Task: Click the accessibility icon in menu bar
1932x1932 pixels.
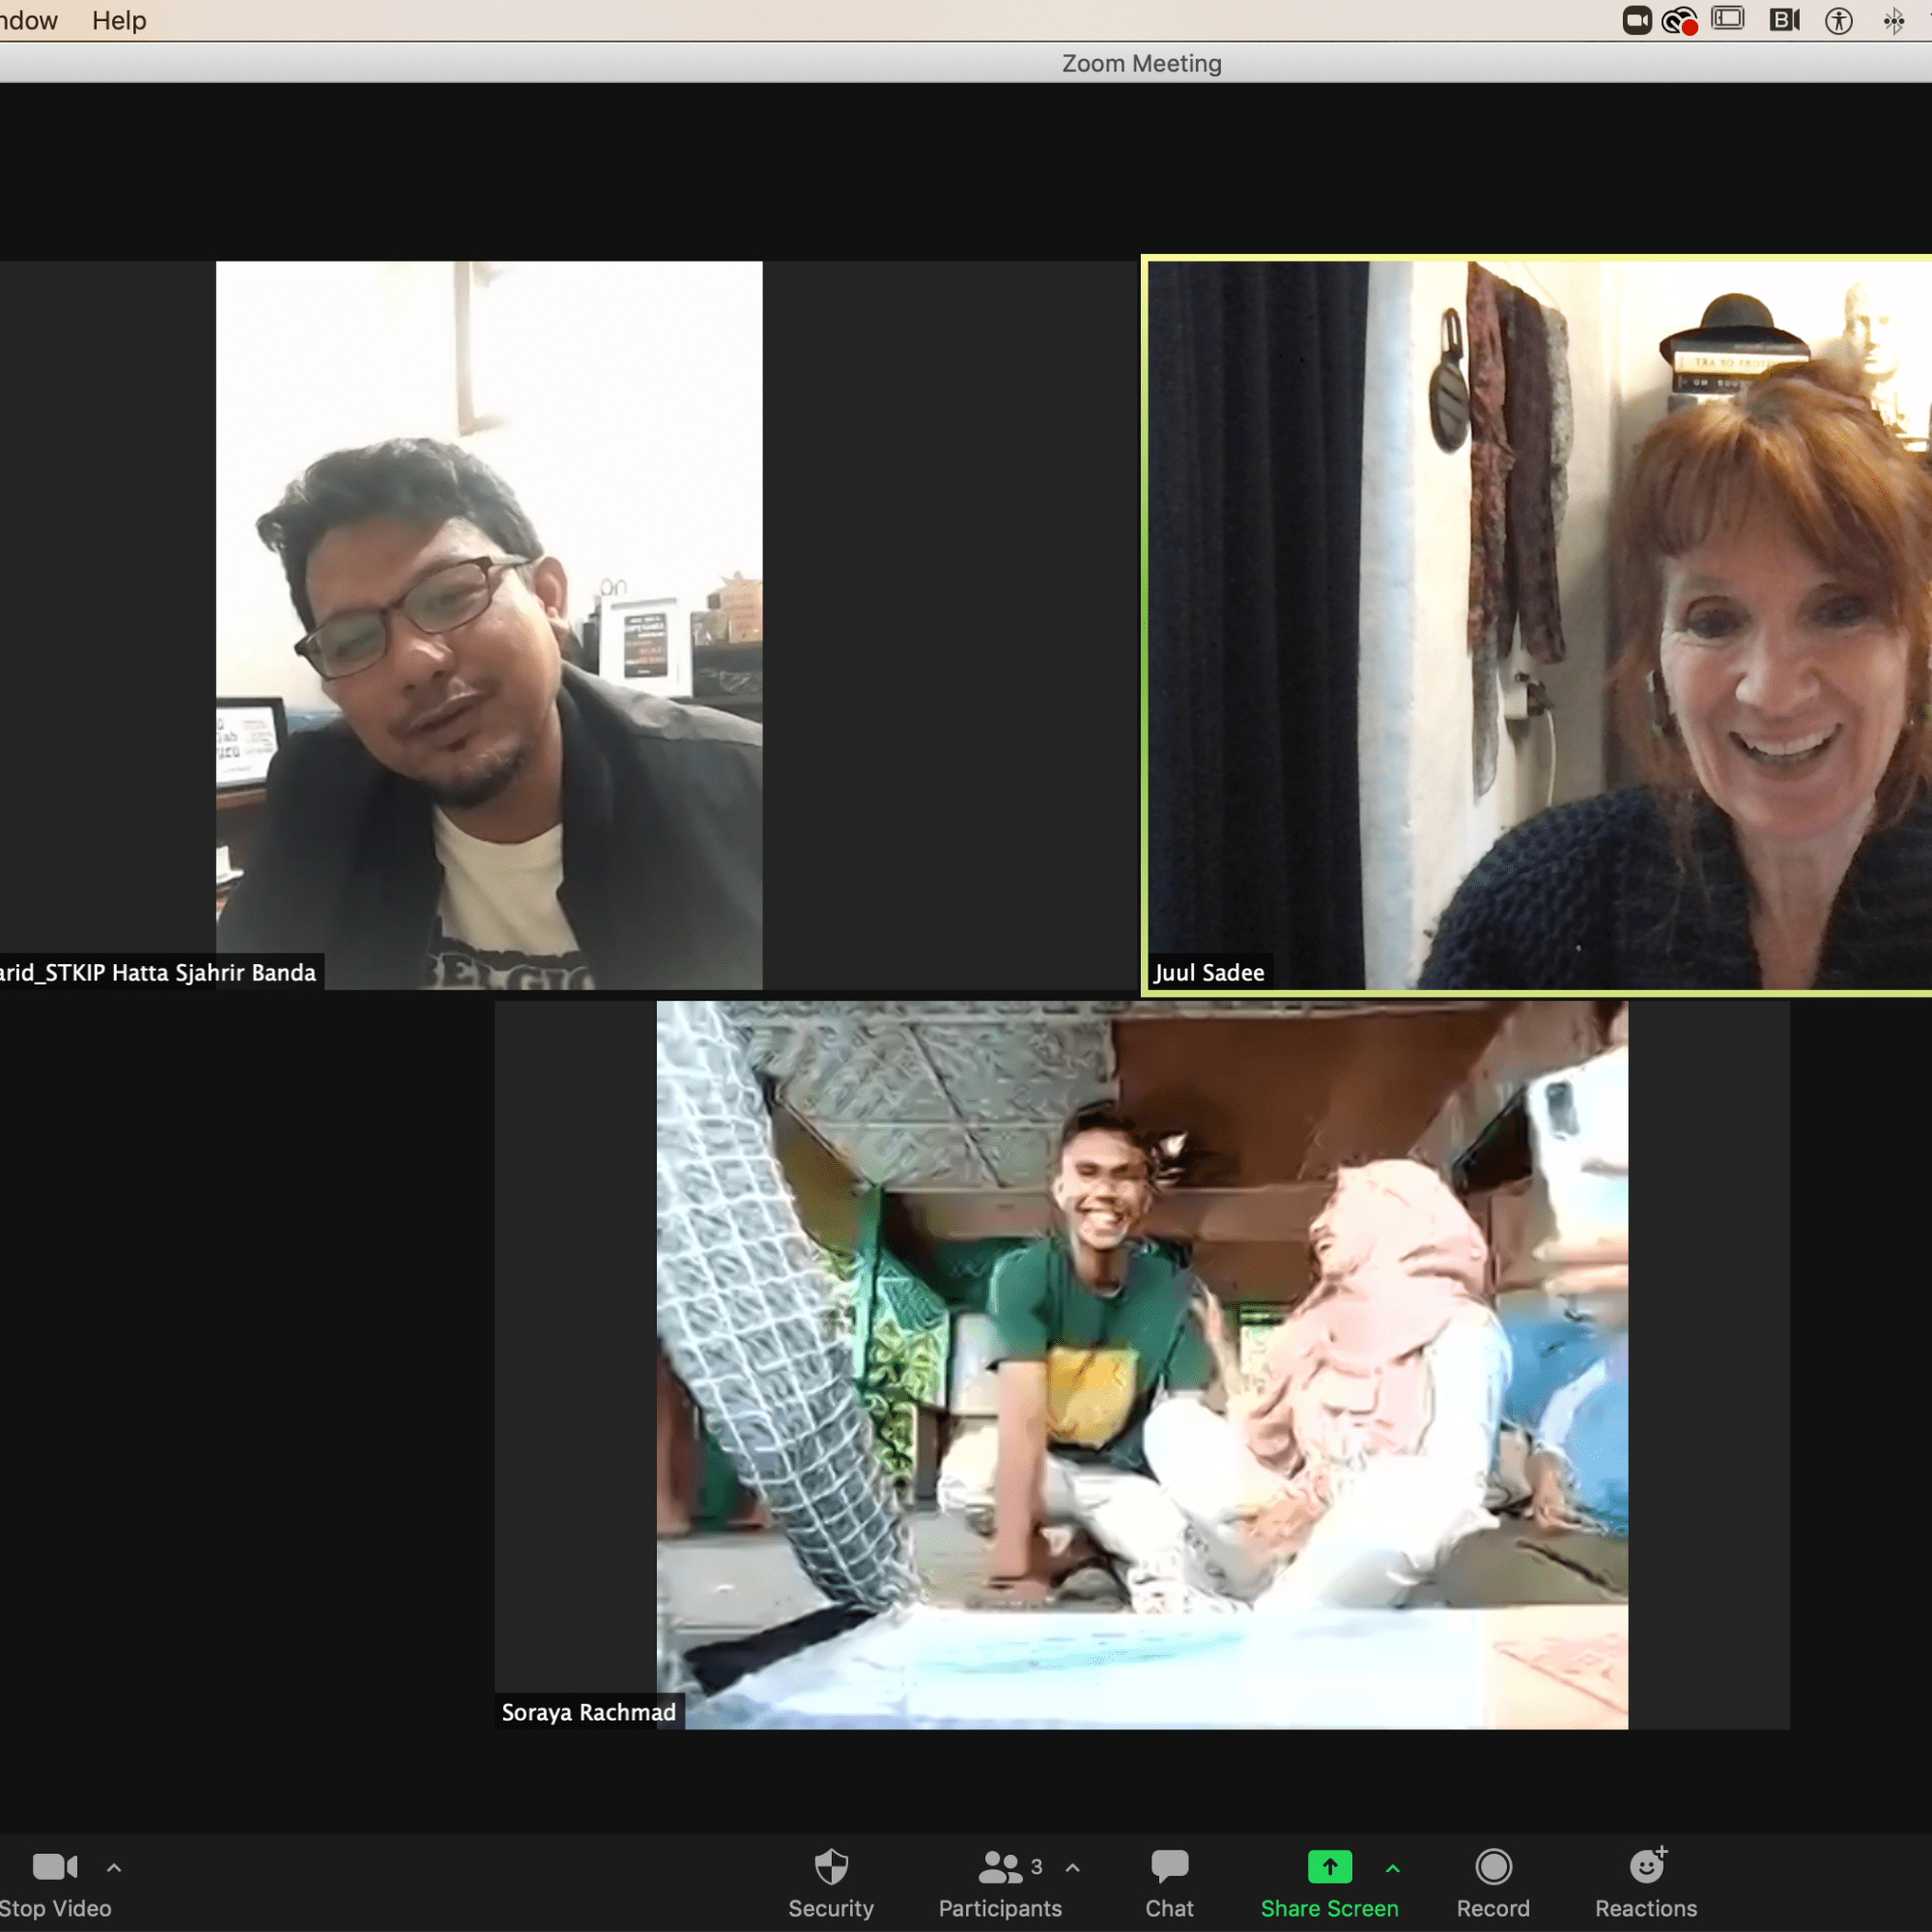Action: (1839, 20)
